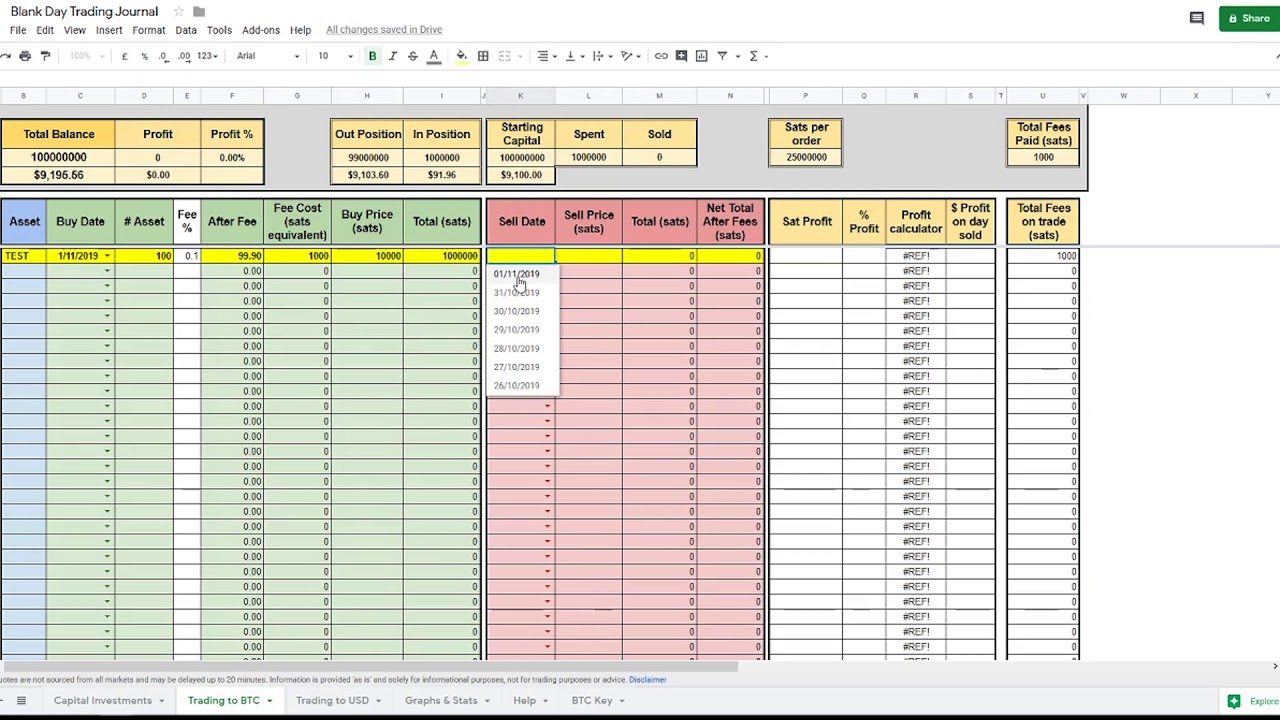Screen dimensions: 1280x720
Task: Open the Help menu in the menu bar
Action: [x=300, y=30]
